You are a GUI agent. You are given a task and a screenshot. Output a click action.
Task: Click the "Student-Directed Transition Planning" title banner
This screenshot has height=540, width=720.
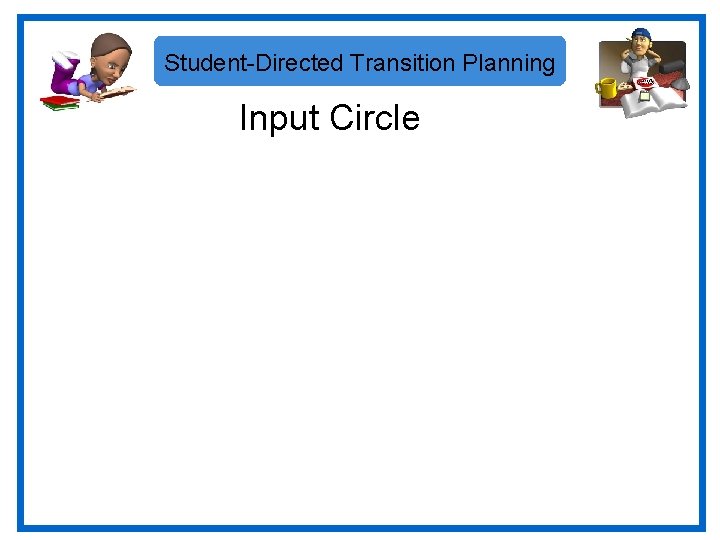coord(360,62)
